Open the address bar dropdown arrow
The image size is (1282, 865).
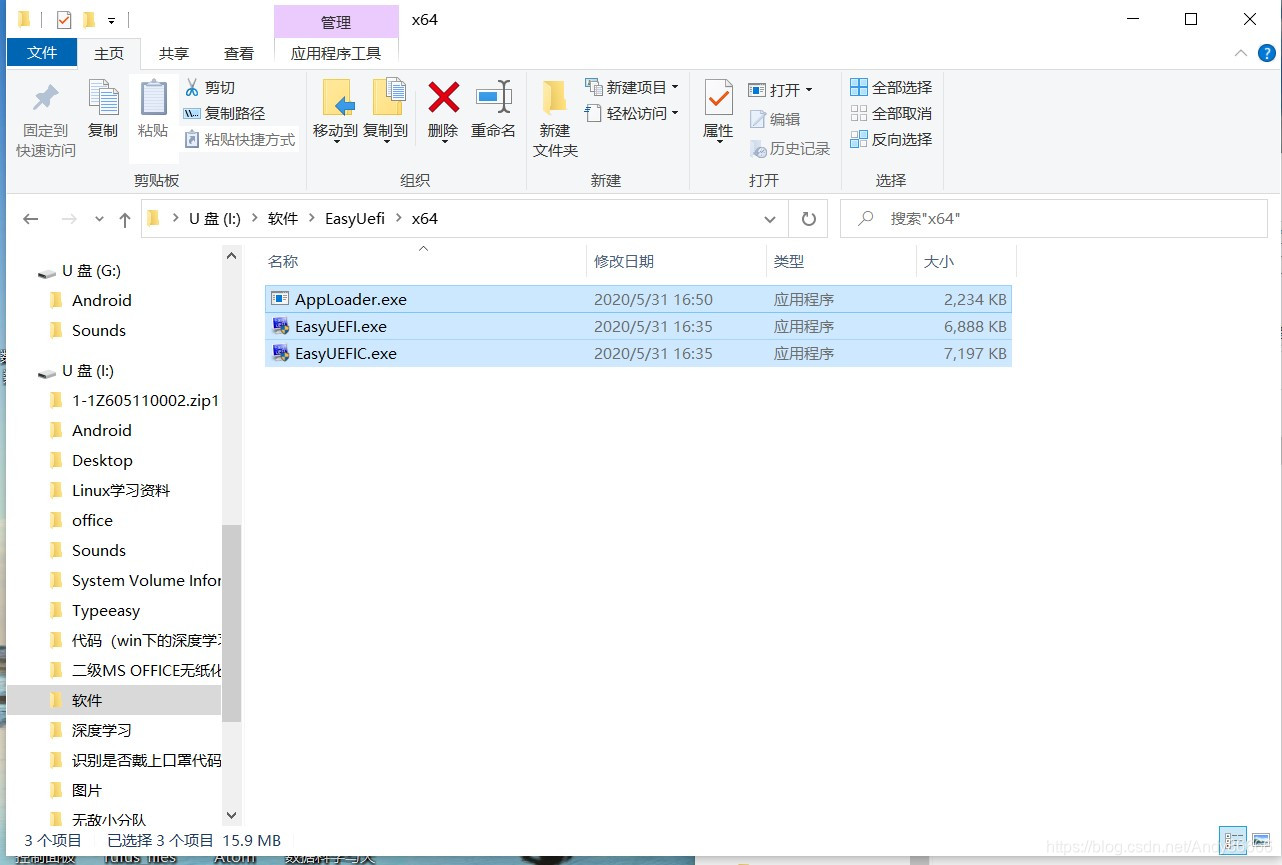[x=768, y=218]
